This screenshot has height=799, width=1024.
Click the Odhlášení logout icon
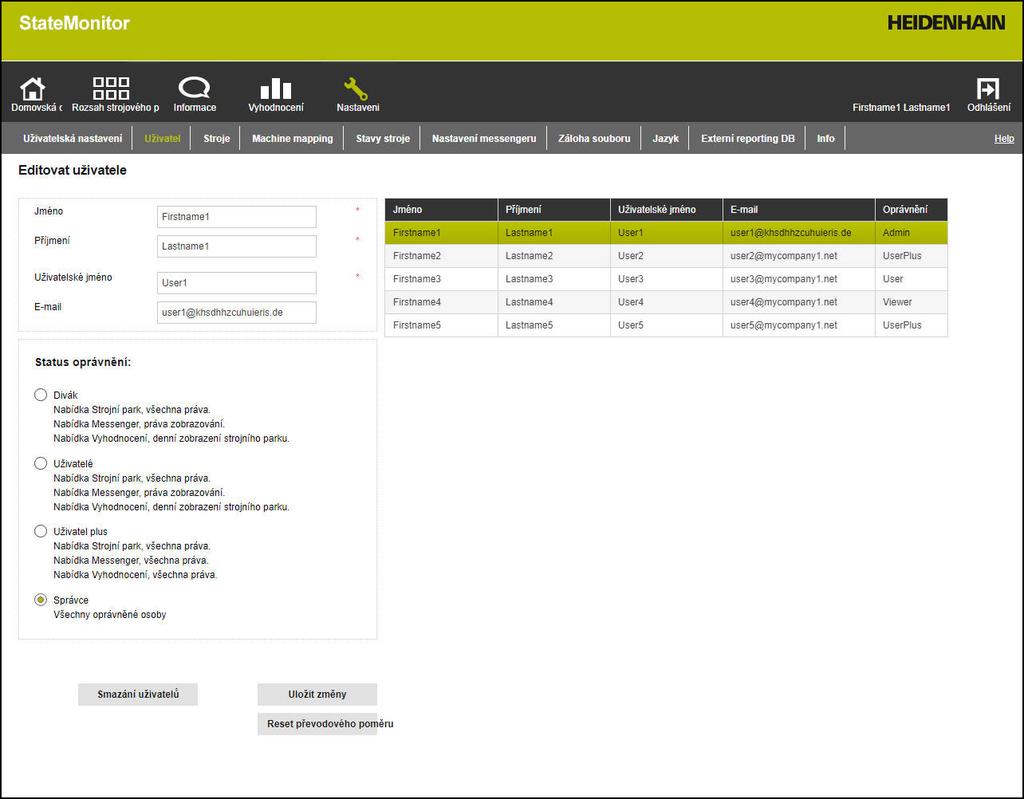(987, 88)
